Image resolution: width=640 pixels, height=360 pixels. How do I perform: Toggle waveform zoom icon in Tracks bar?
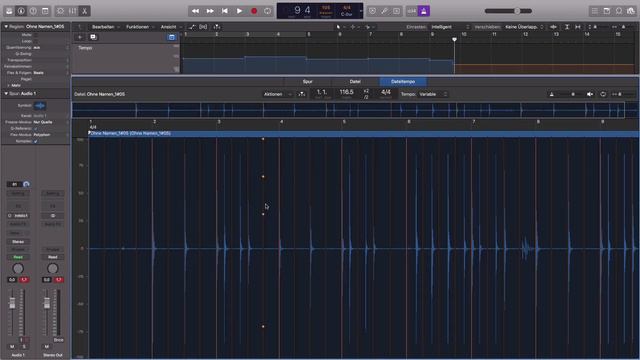pos(553,27)
